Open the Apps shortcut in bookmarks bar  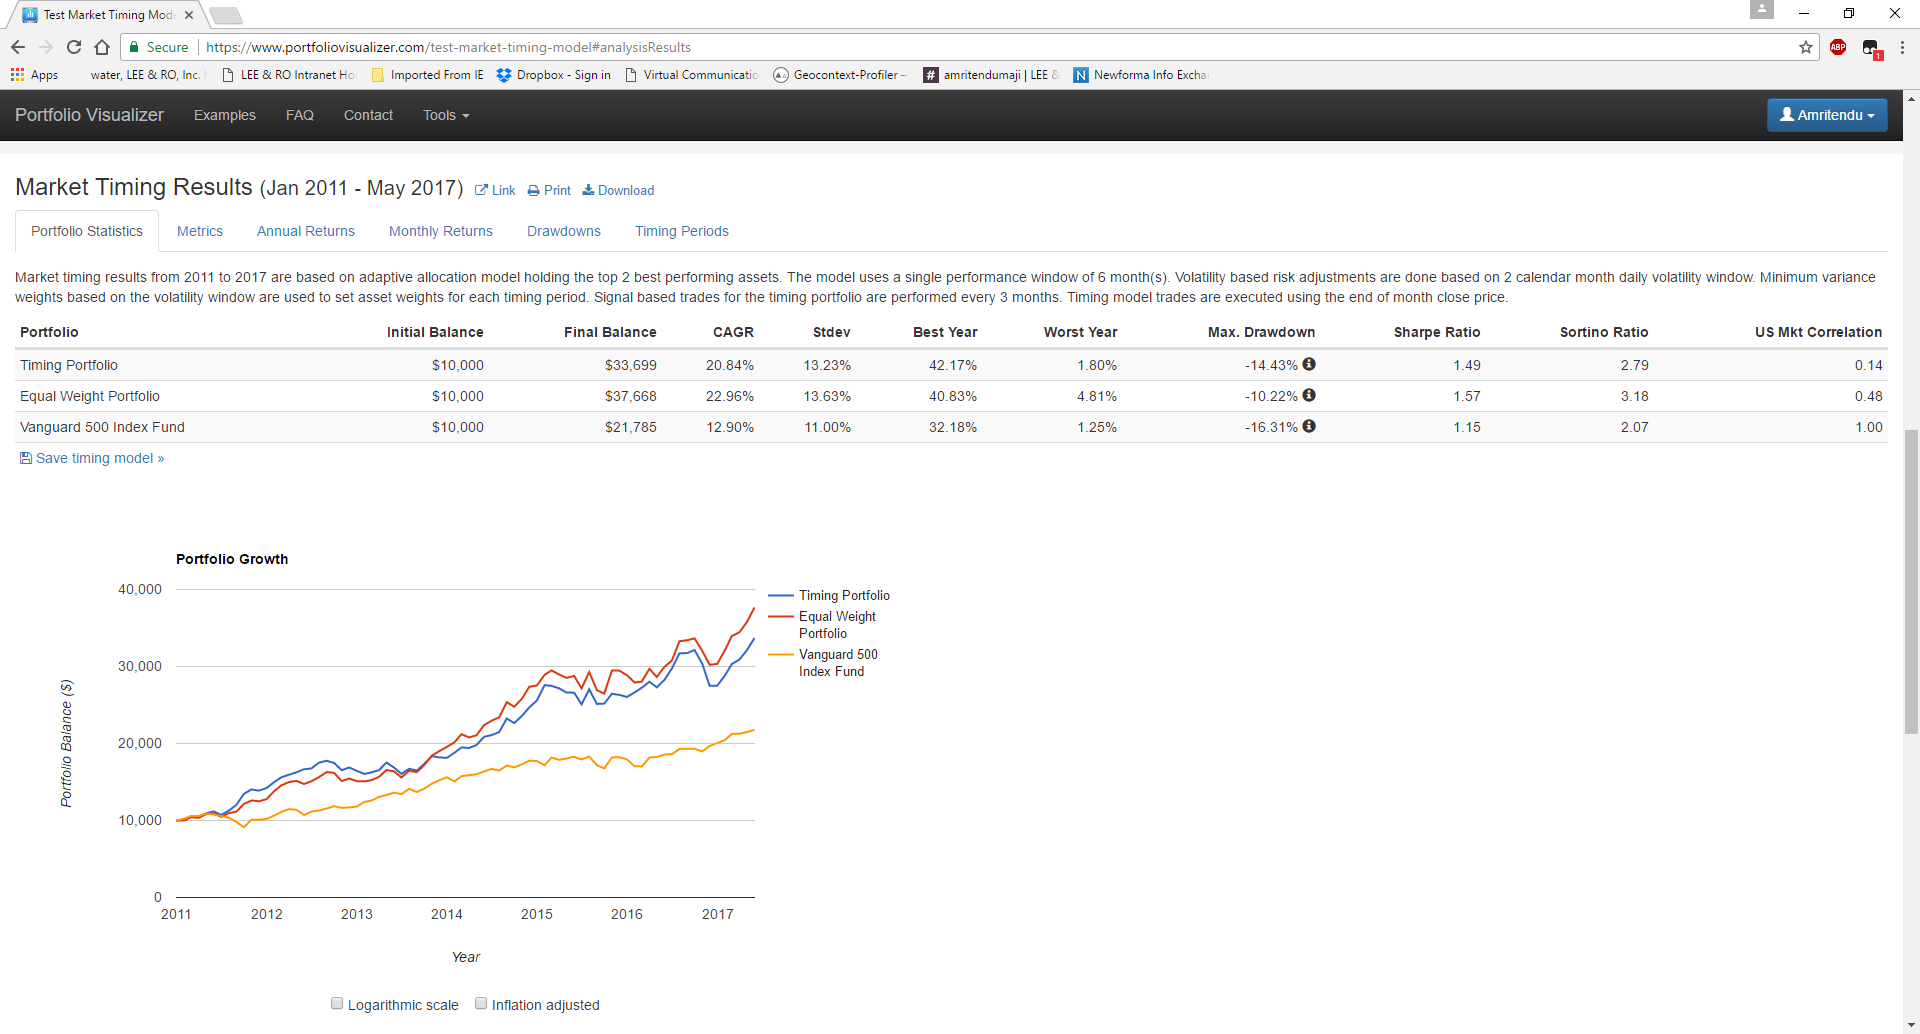35,75
